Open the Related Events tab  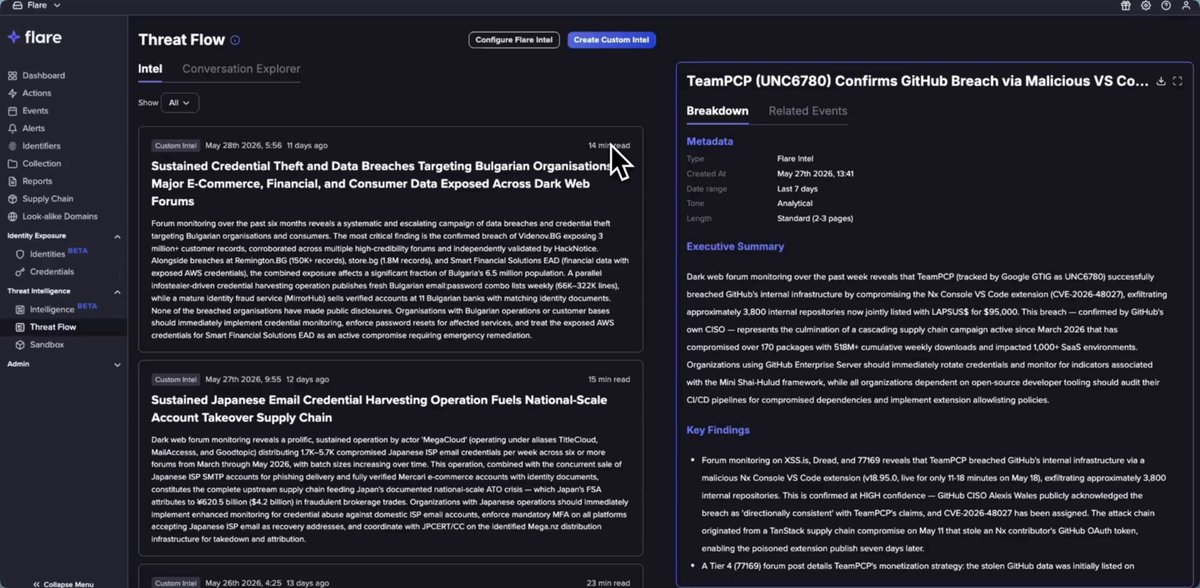tap(807, 111)
